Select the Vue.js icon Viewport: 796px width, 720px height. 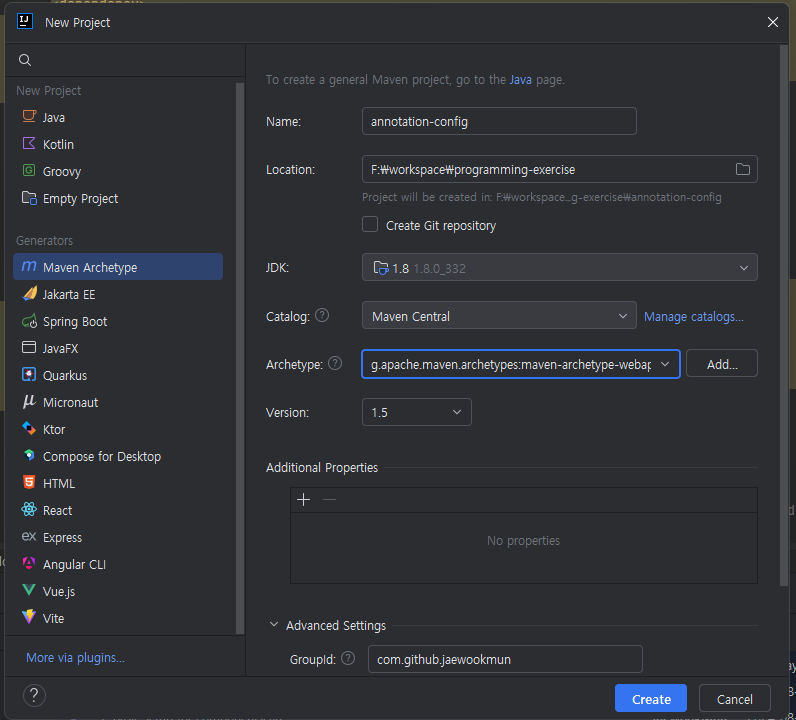pos(29,590)
